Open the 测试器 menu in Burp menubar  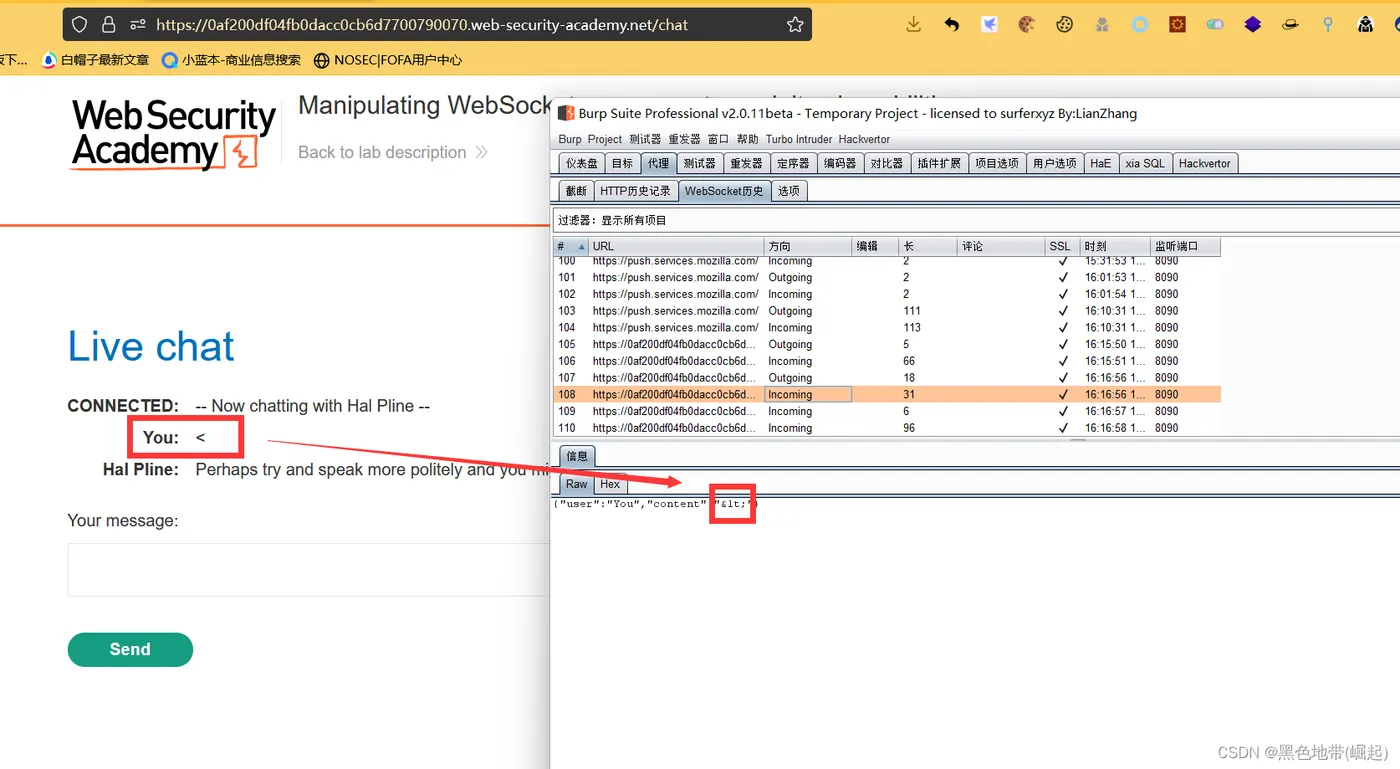coord(645,139)
